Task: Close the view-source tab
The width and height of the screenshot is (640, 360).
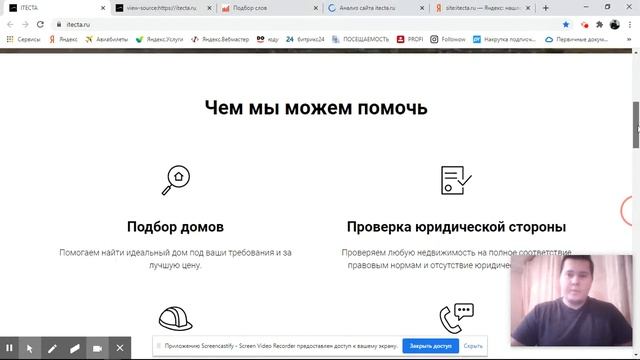Action: (209, 8)
